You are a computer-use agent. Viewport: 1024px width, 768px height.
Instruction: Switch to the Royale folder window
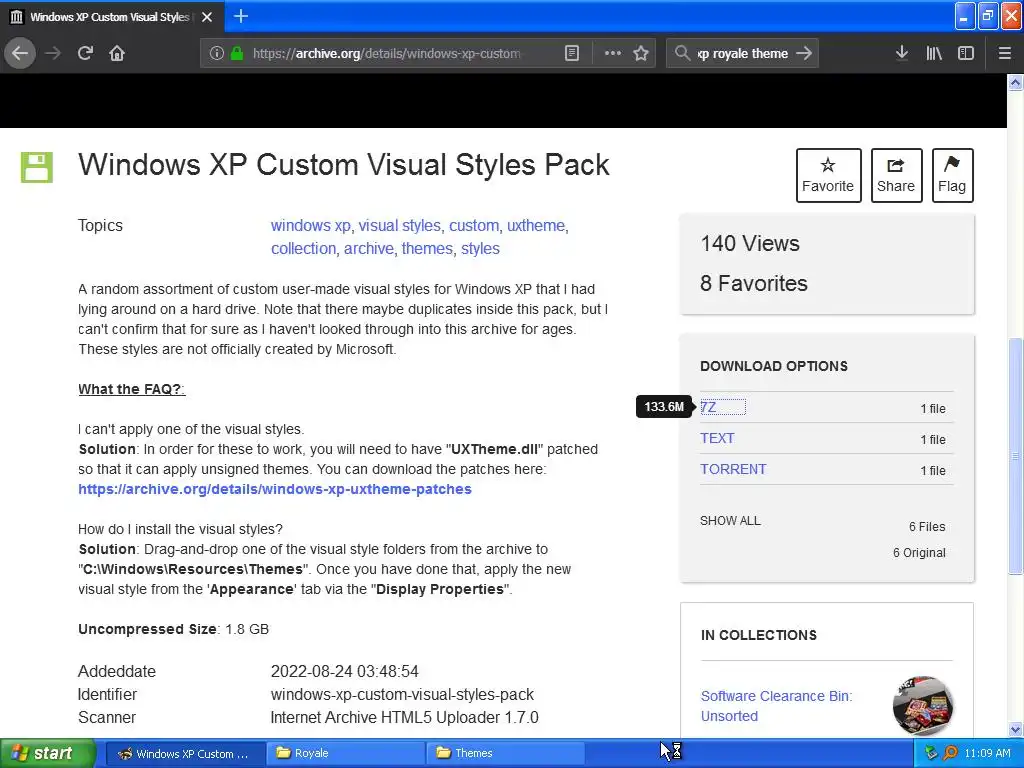coord(346,754)
